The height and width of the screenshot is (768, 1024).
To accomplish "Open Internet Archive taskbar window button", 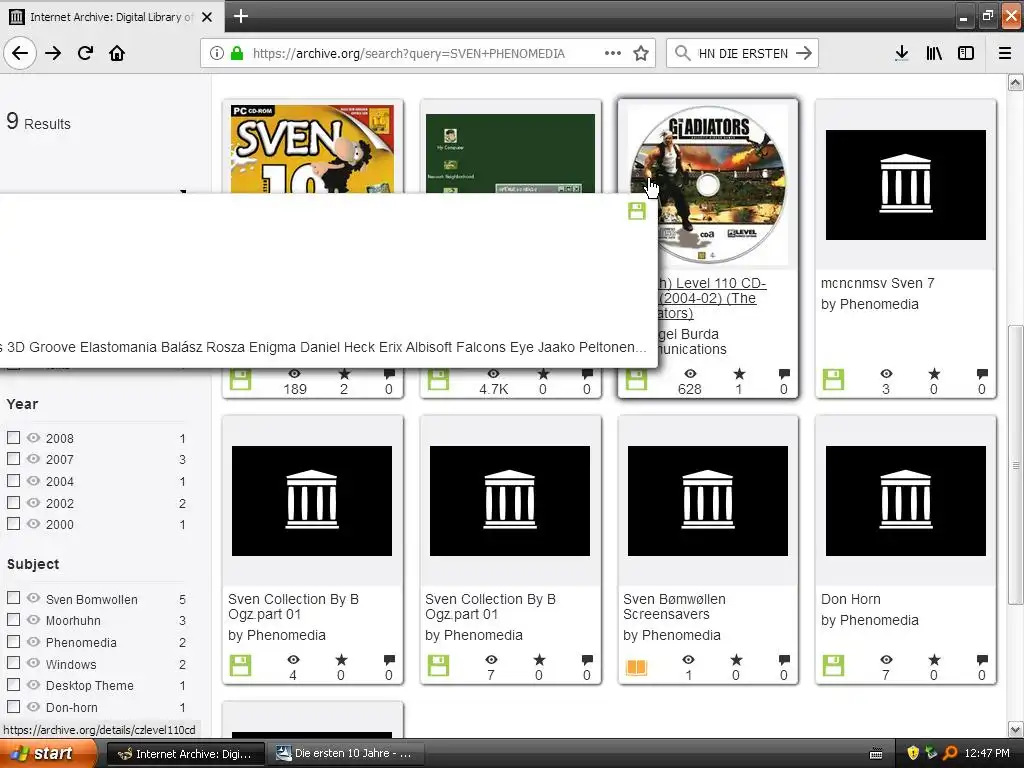I will pos(185,754).
